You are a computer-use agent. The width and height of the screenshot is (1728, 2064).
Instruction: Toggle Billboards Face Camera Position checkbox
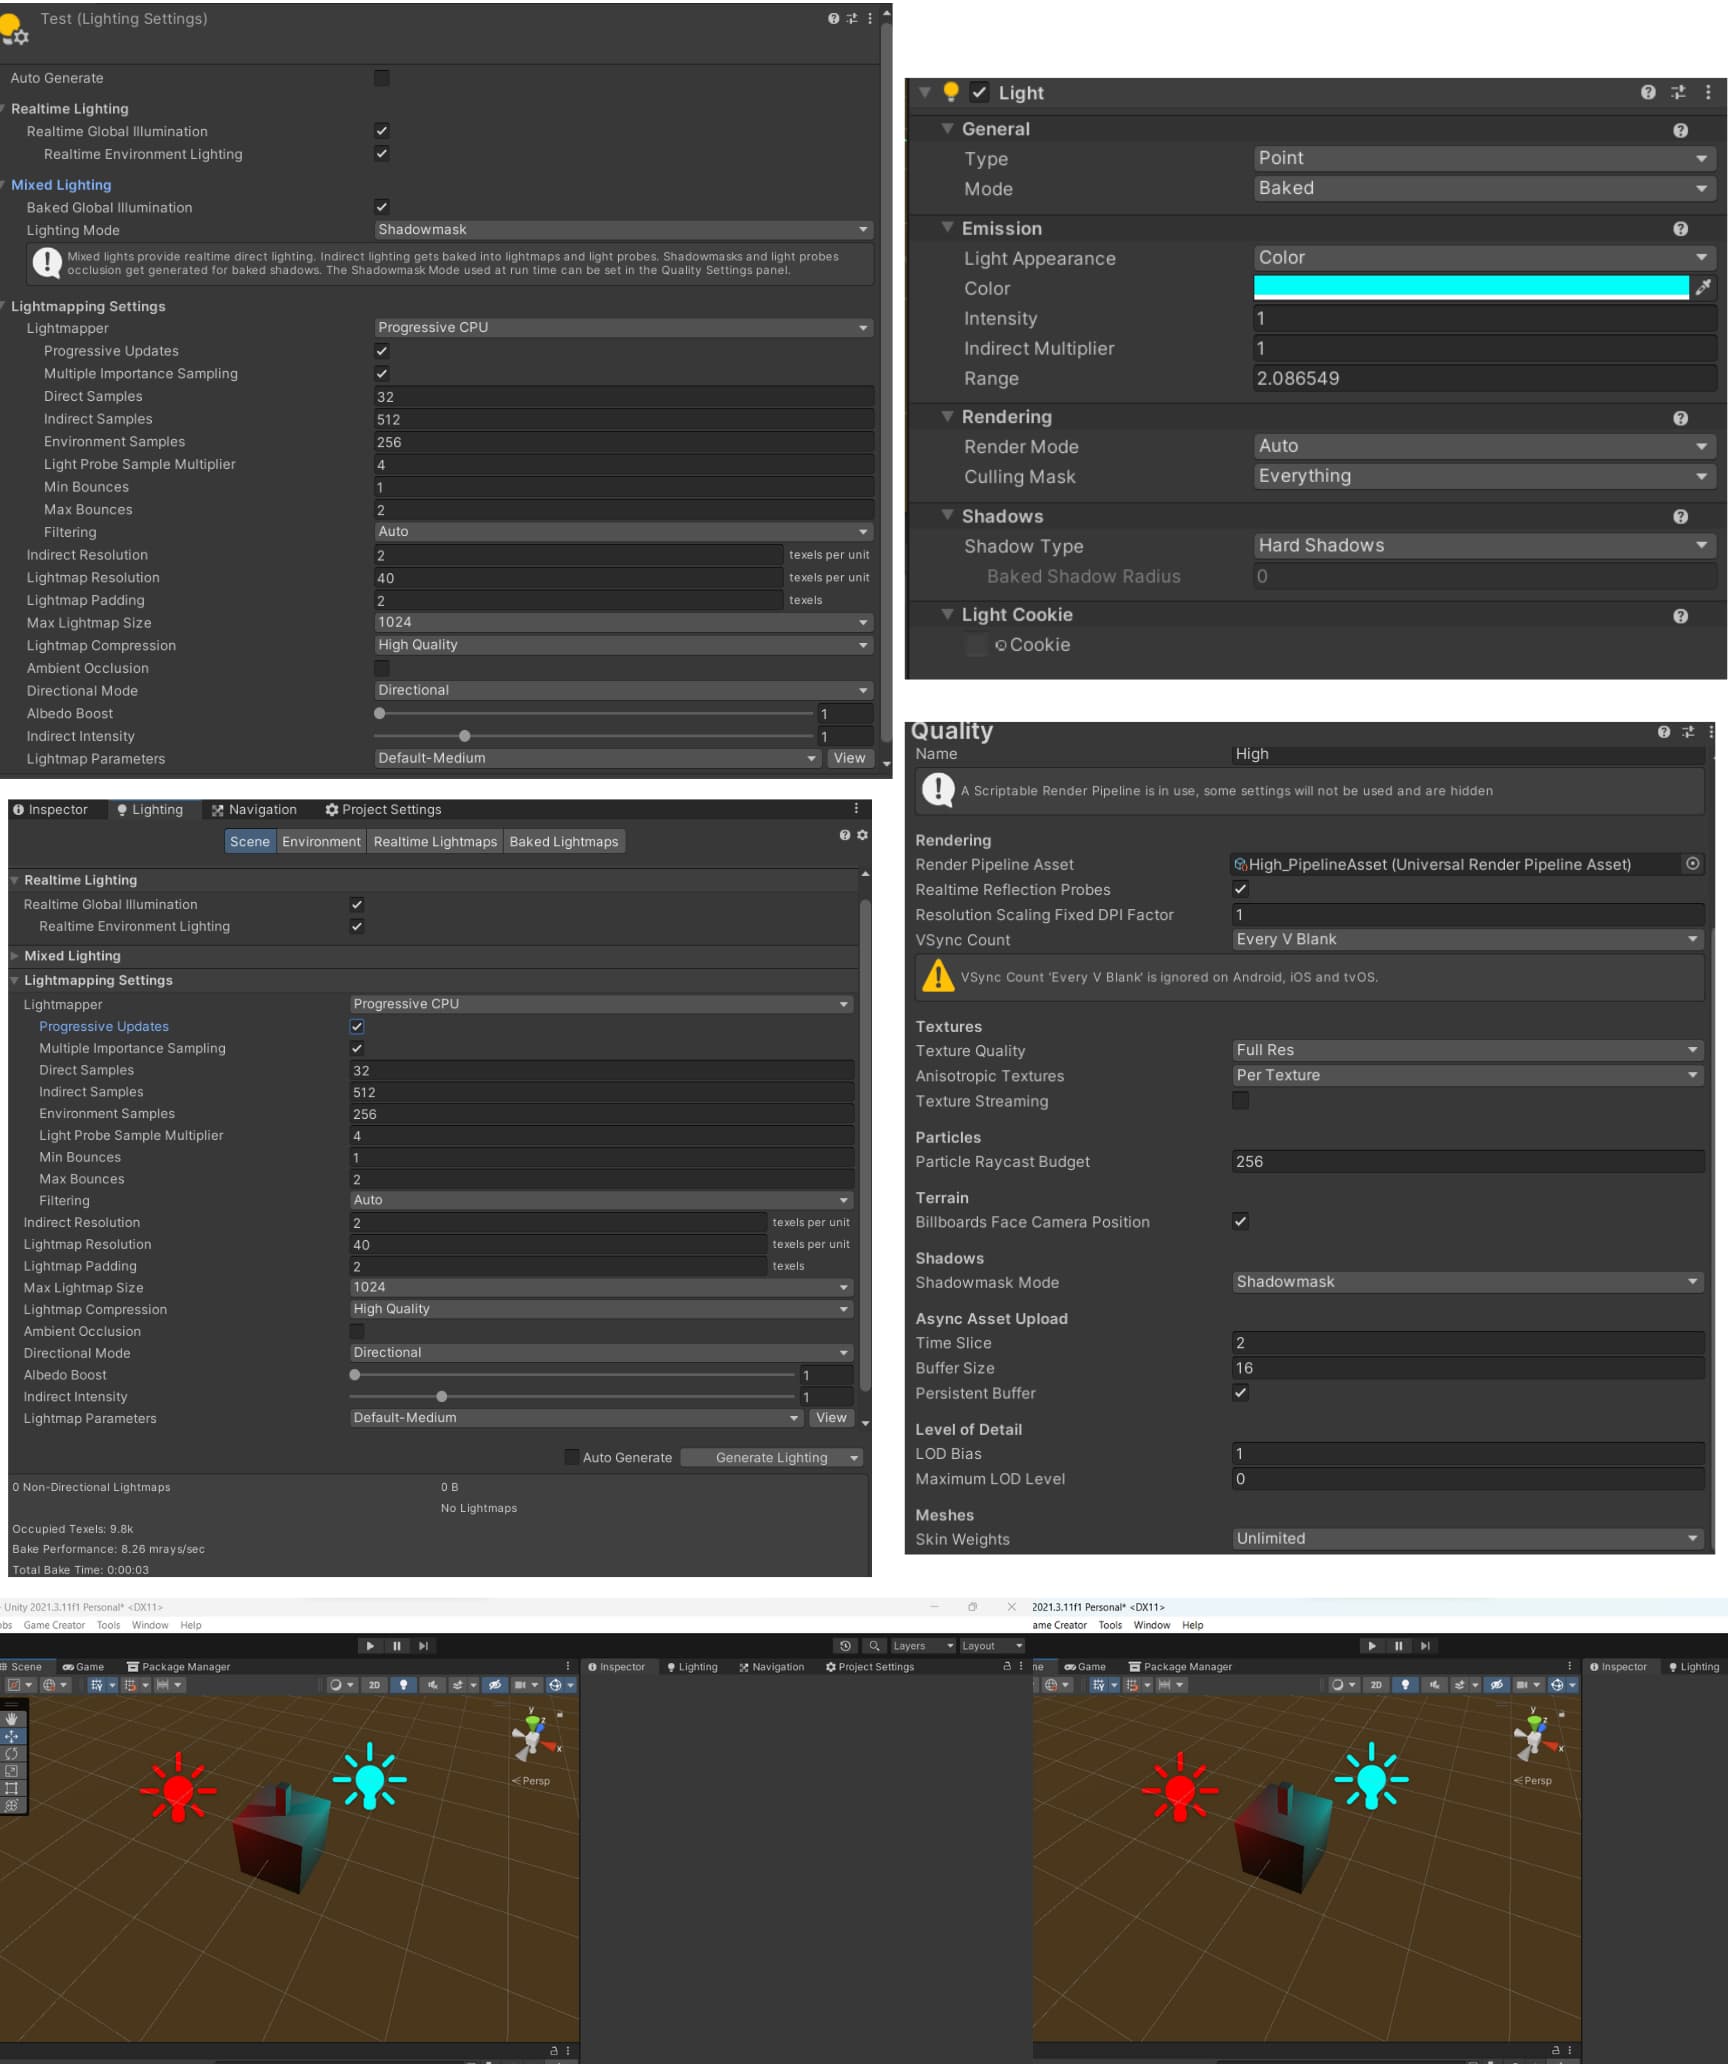click(1240, 1221)
